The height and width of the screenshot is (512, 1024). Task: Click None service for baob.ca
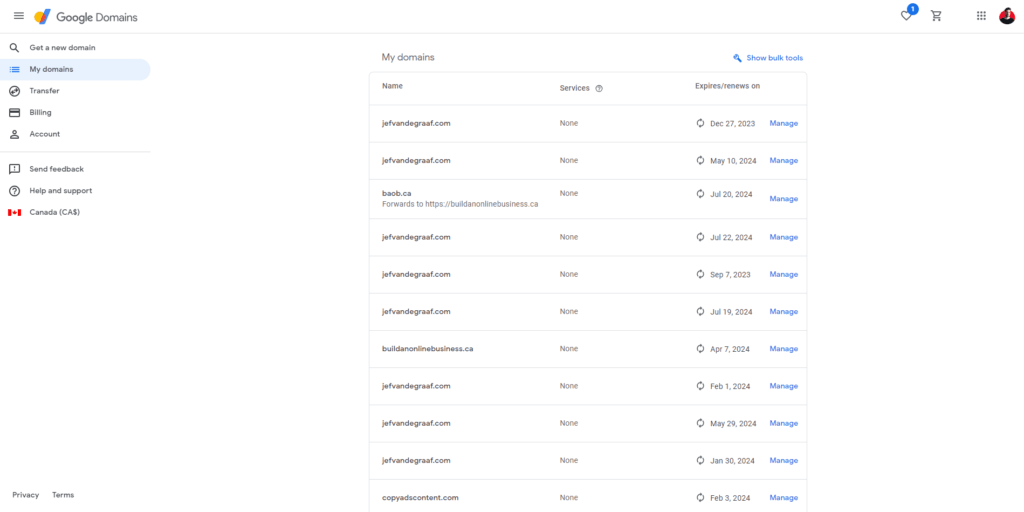tap(569, 193)
